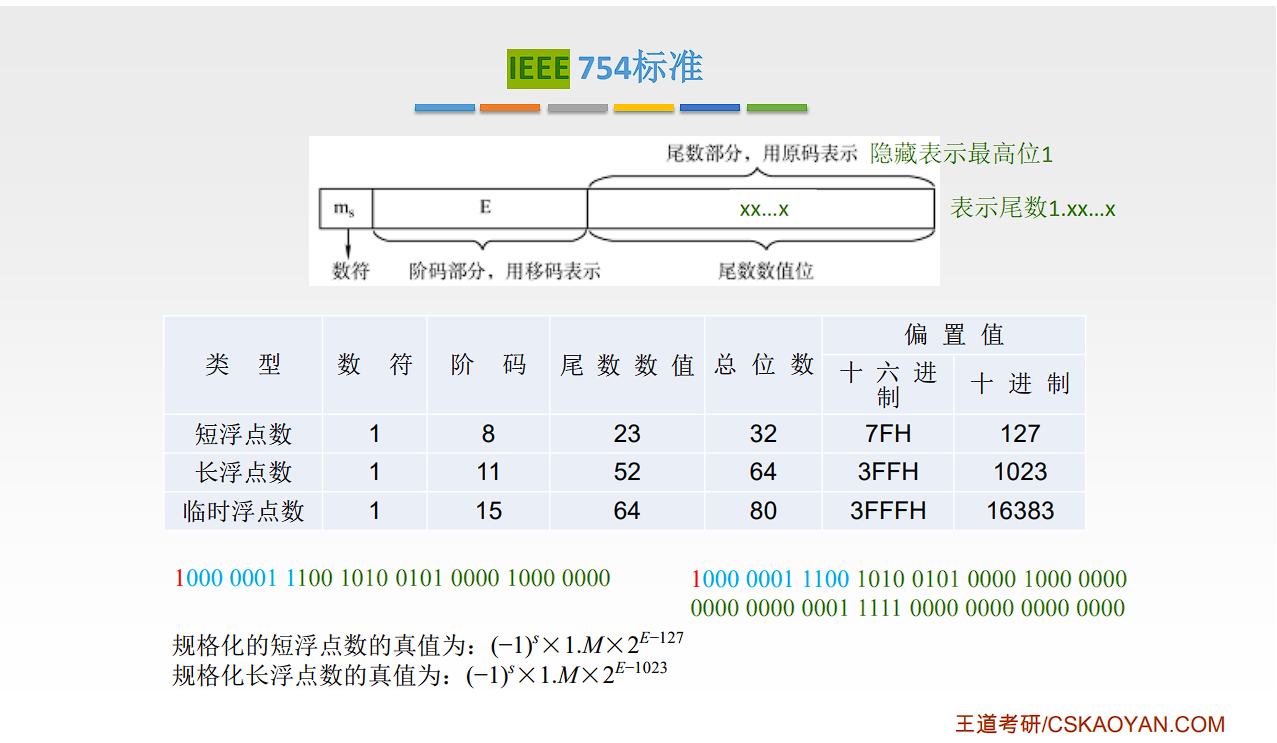The width and height of the screenshot is (1277, 743).
Task: Select the "3FFFH" hex bias cell
Action: click(888, 511)
